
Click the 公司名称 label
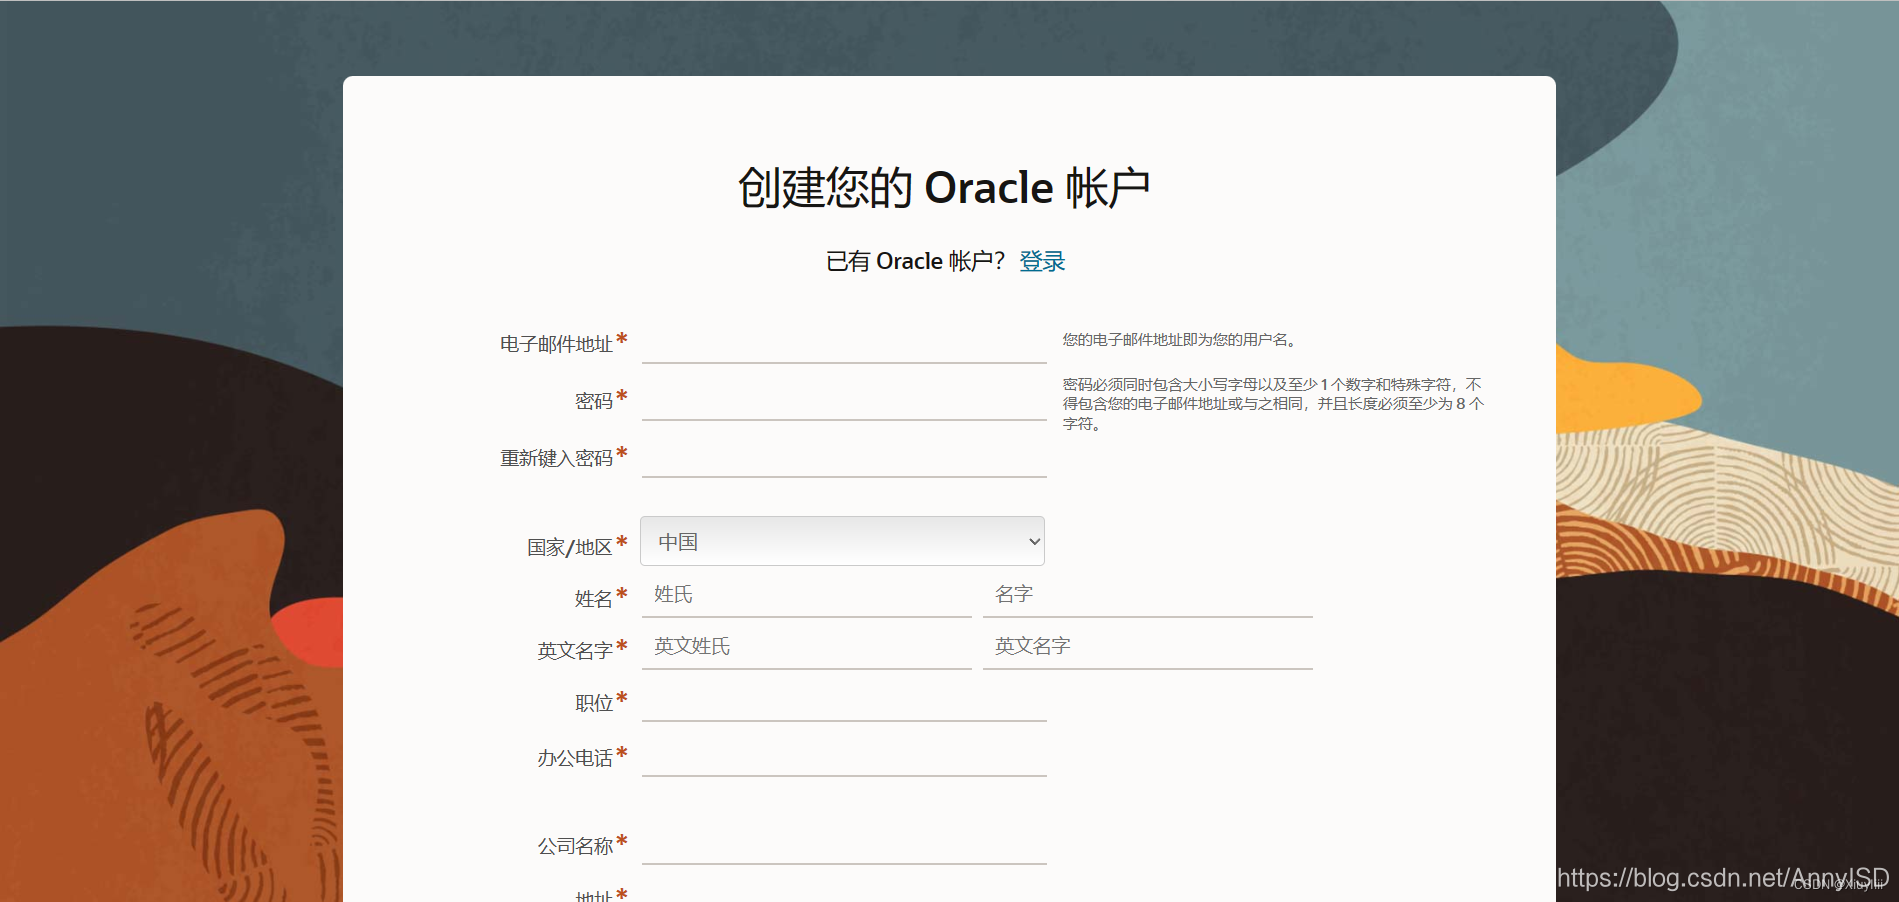click(575, 846)
